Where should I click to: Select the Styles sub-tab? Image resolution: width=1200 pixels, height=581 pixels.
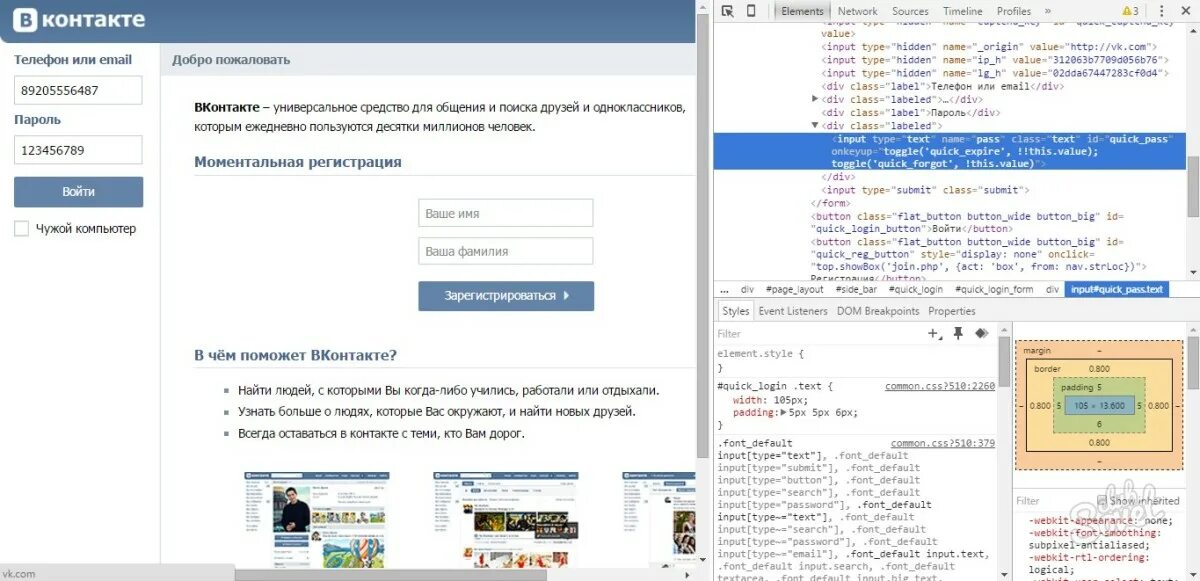[x=735, y=311]
